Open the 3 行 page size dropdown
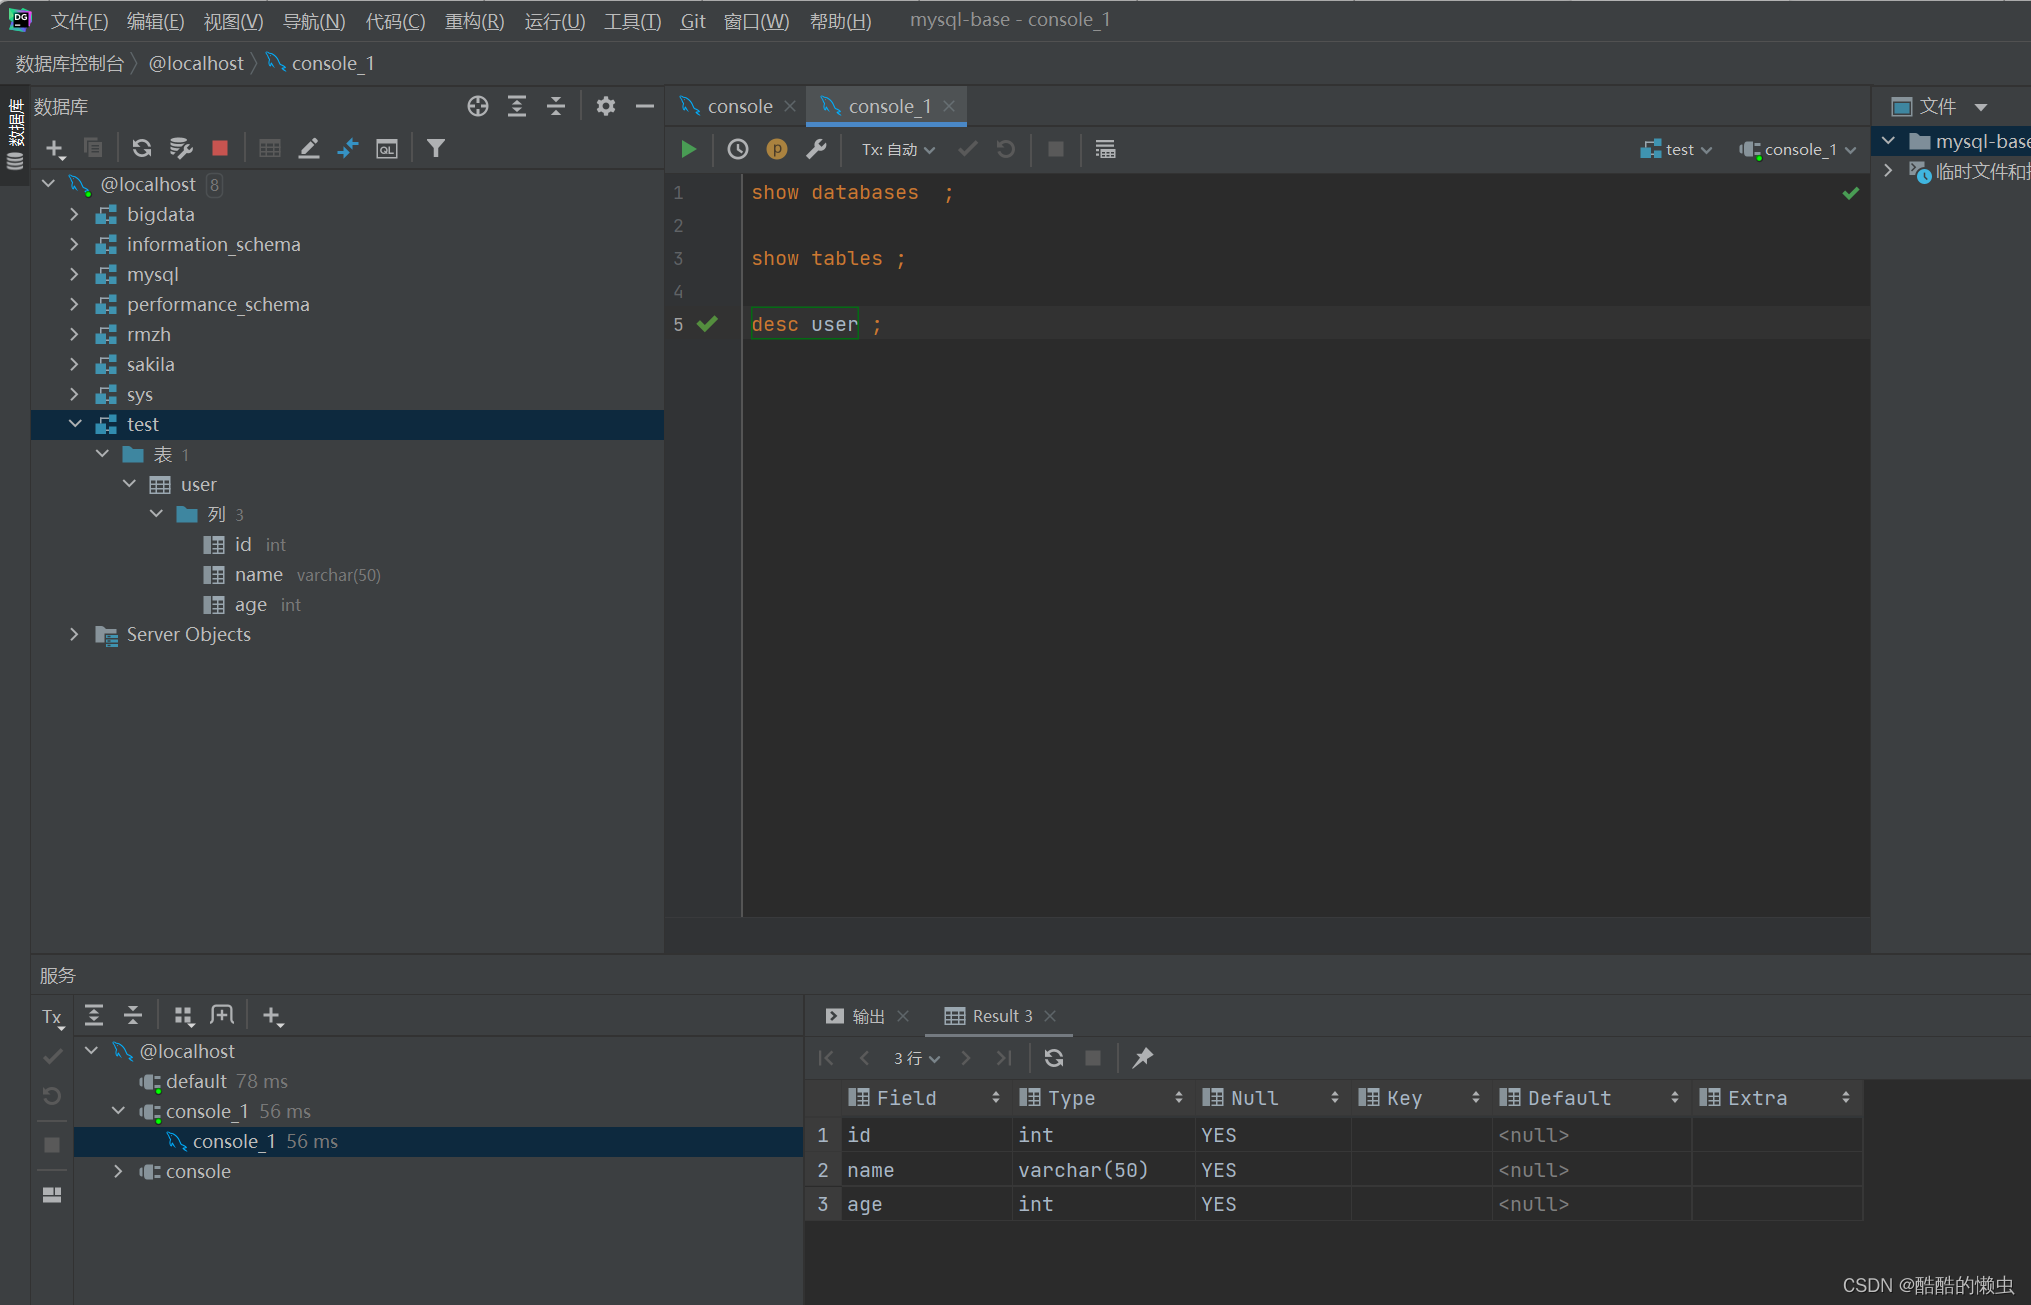Image resolution: width=2031 pixels, height=1305 pixels. [916, 1058]
